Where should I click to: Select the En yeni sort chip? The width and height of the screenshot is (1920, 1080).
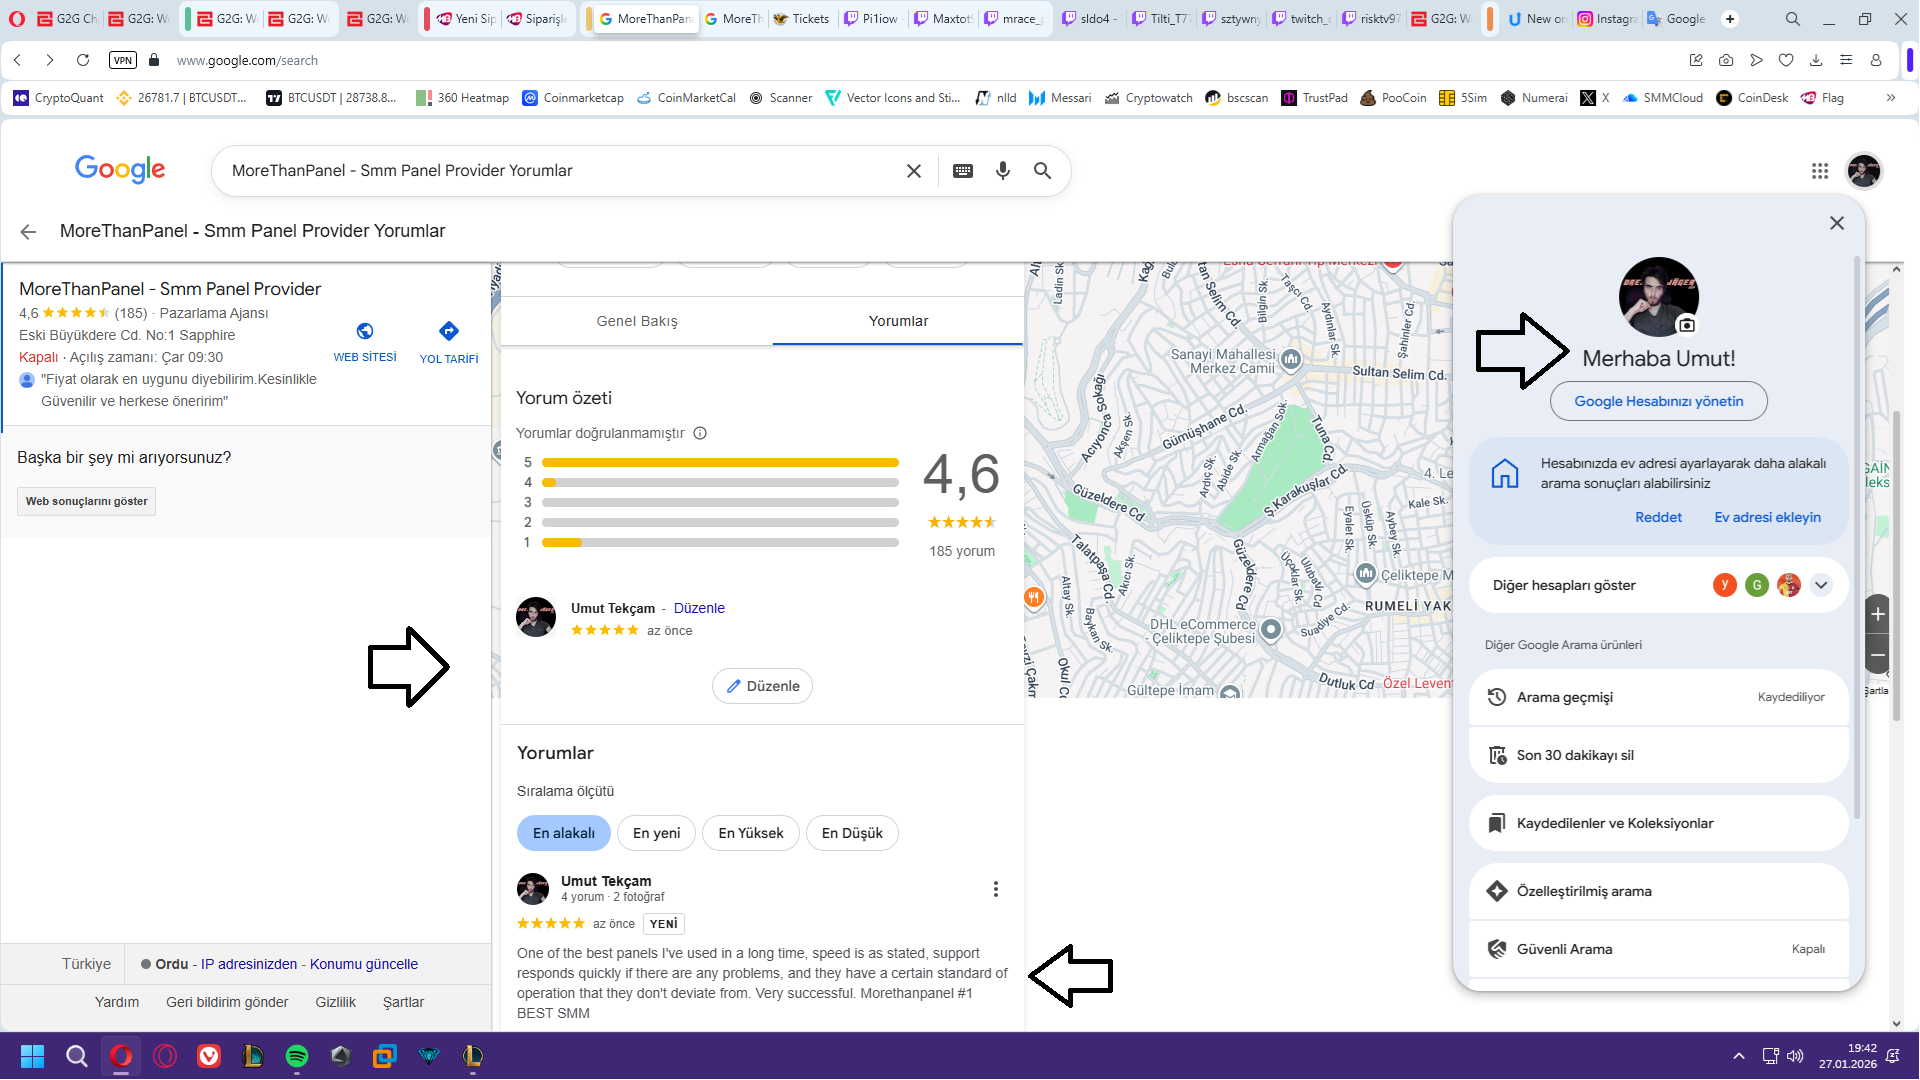(x=656, y=833)
